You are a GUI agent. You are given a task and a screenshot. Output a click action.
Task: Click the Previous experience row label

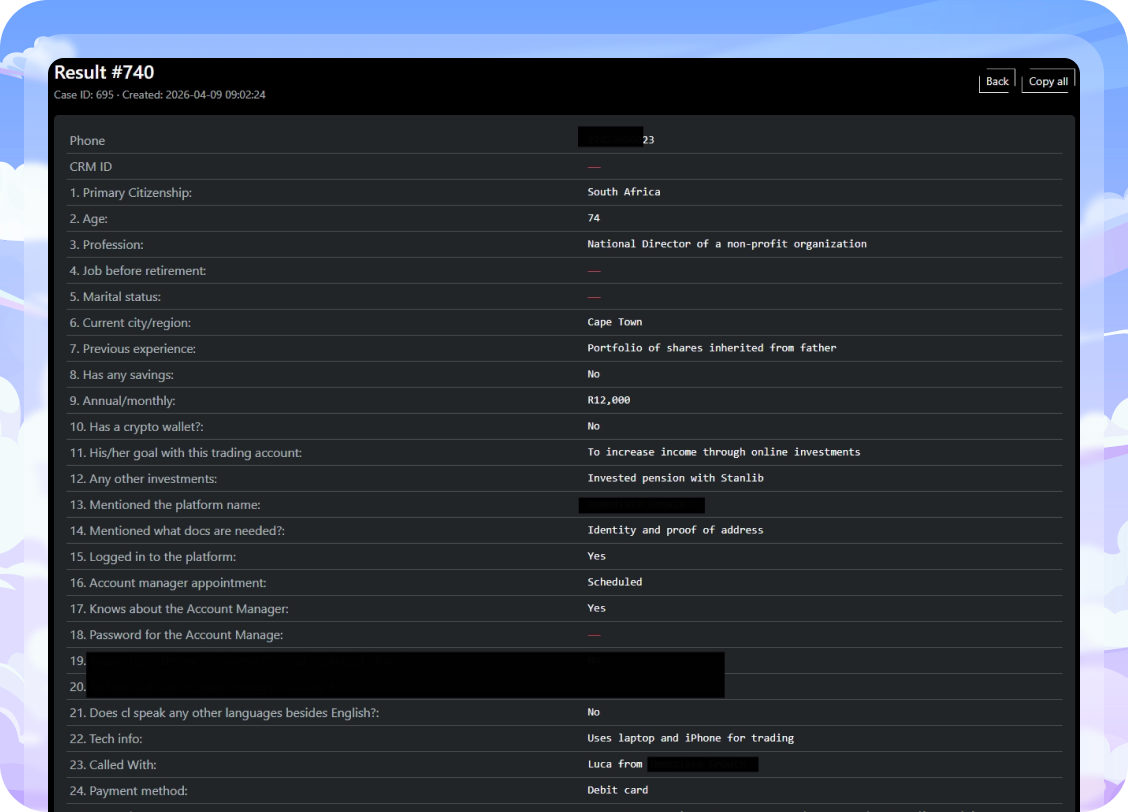(x=133, y=349)
